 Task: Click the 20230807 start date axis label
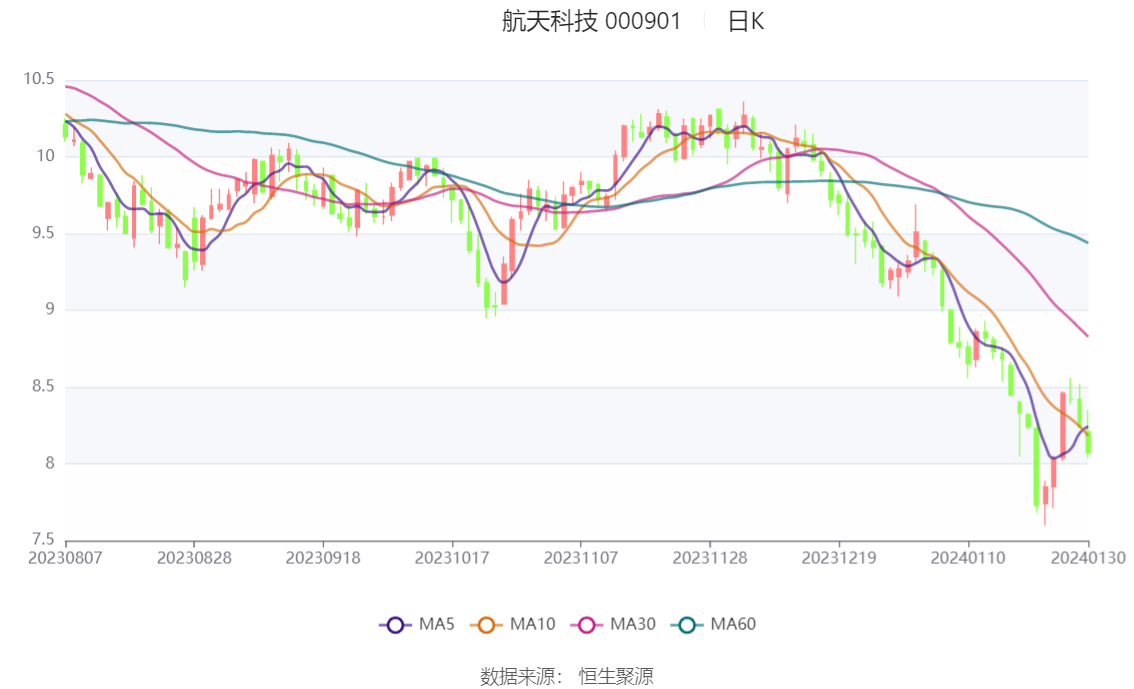tap(66, 558)
